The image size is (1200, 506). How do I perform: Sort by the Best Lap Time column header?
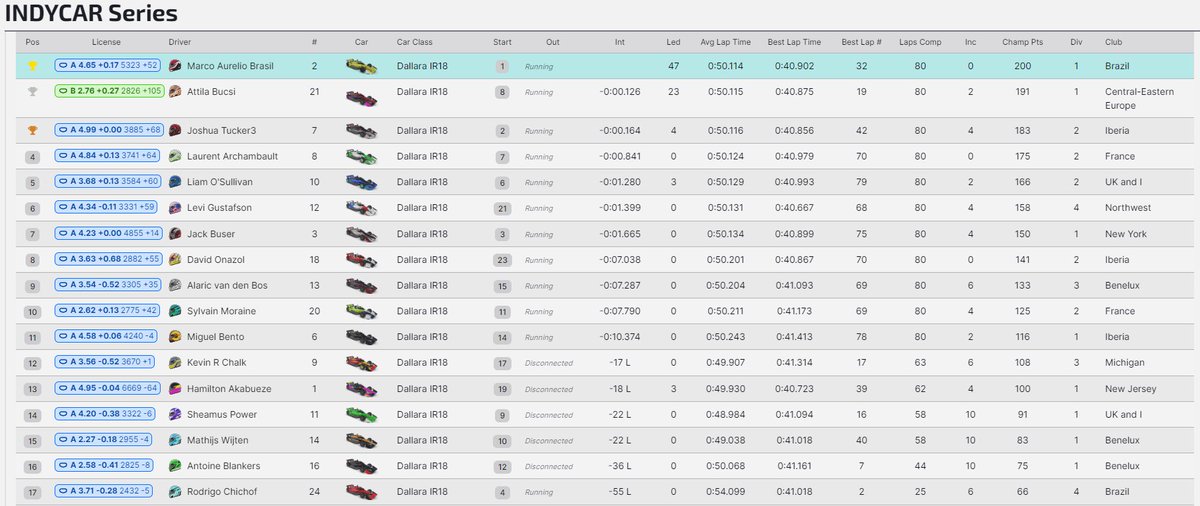pos(796,43)
